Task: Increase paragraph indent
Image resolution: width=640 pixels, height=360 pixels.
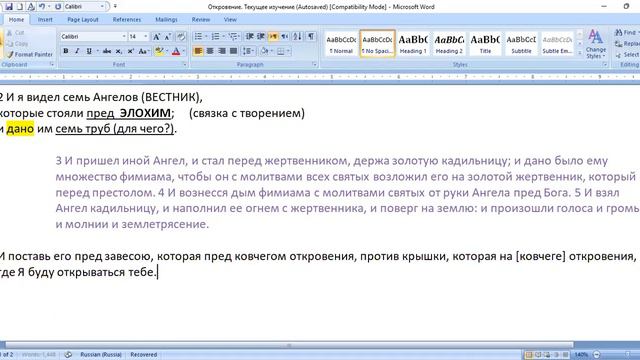Action: pos(261,37)
